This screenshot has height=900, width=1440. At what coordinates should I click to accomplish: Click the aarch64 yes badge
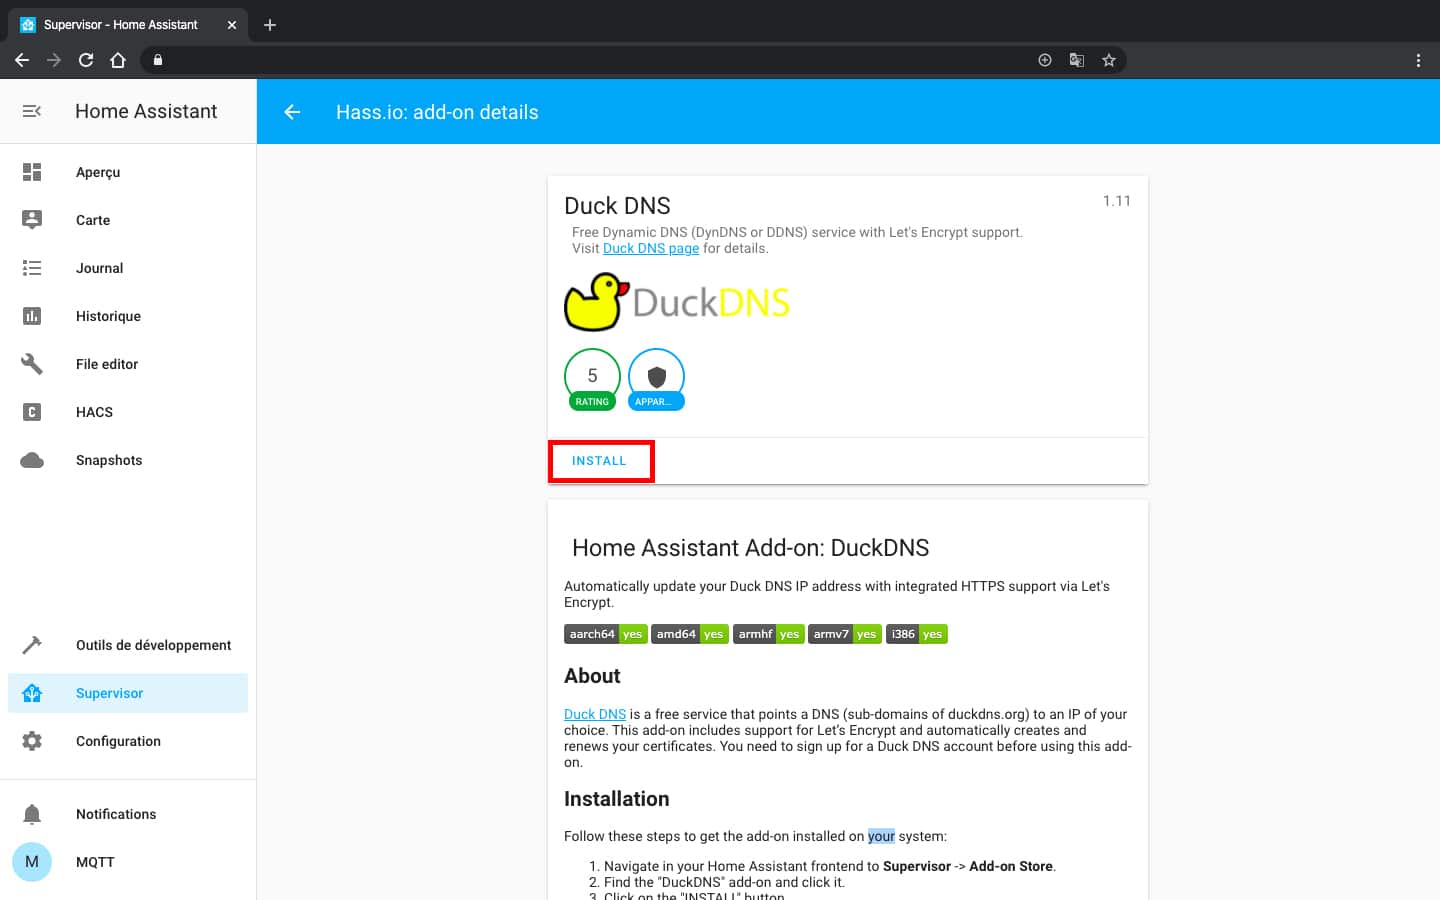coord(606,634)
